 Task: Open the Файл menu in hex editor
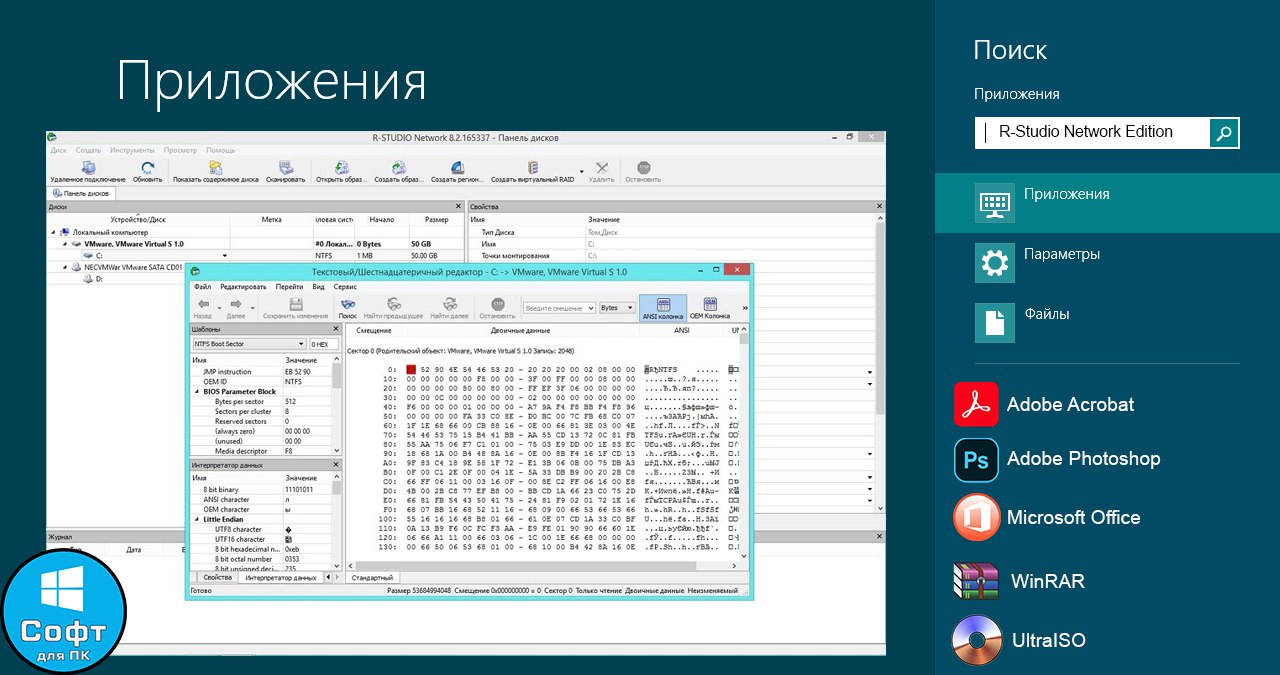203,286
